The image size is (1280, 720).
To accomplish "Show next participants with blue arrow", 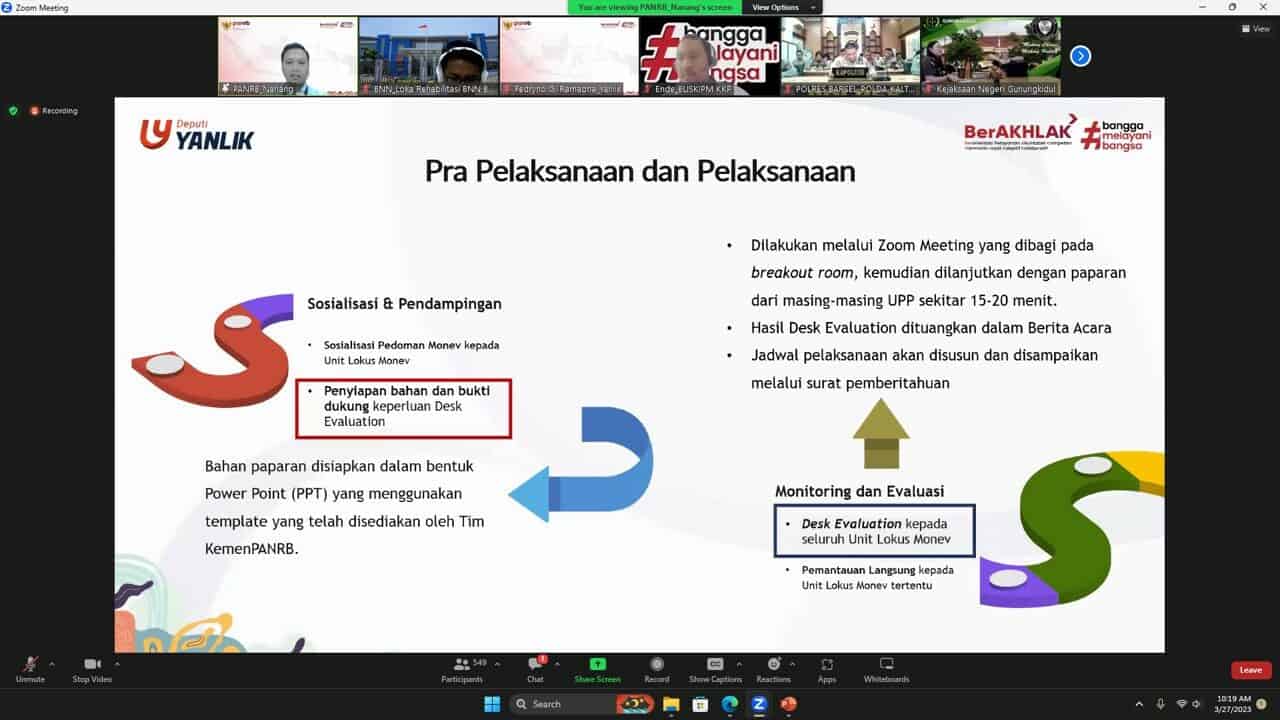I will tap(1080, 56).
